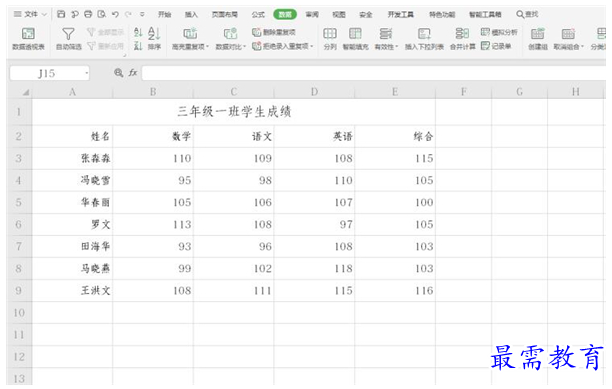Click Insert Dropdown List (插入下拉列表)
The width and height of the screenshot is (612, 389).
tap(424, 38)
